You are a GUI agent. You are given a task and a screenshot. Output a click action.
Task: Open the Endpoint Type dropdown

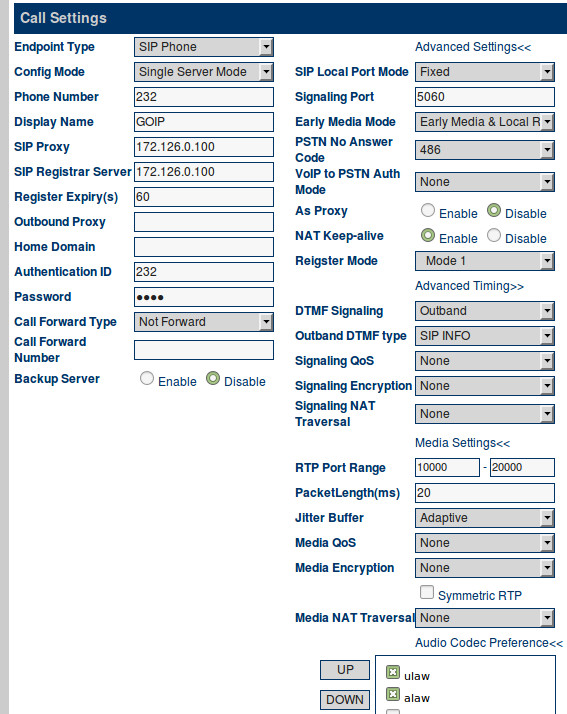tap(204, 47)
